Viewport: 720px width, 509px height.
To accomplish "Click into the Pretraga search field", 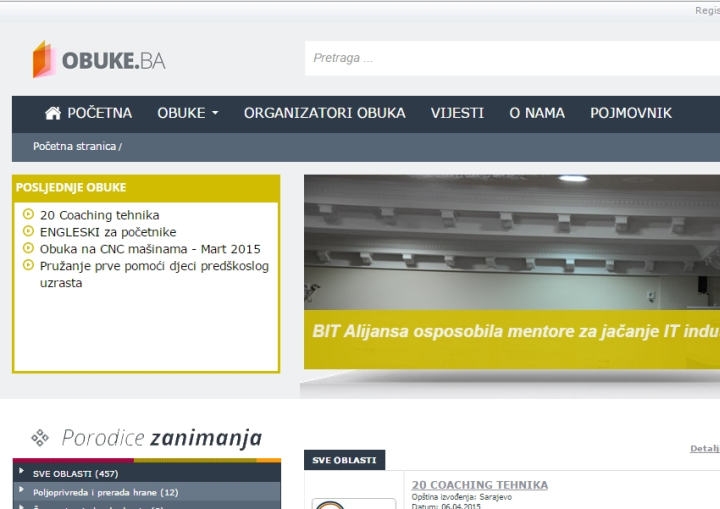I will click(x=510, y=58).
